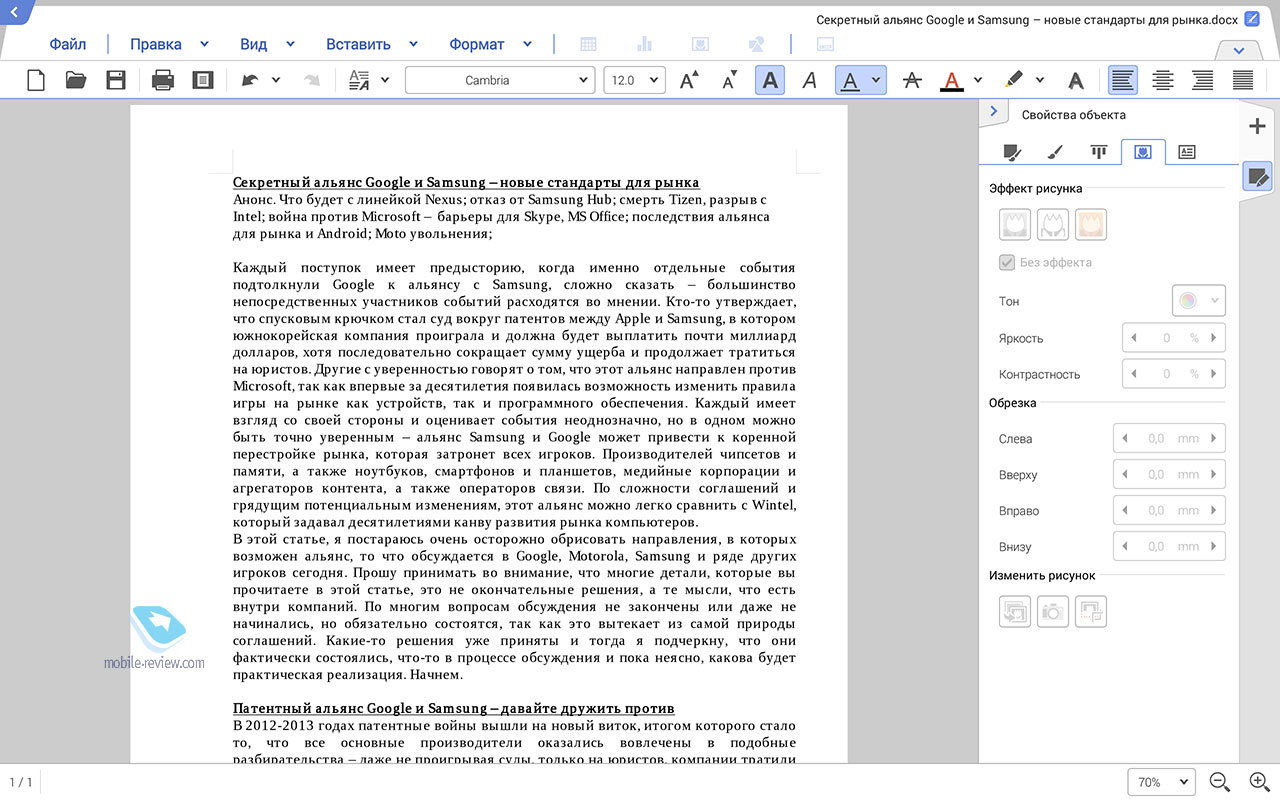Open a file with the folder icon
This screenshot has height=800, width=1280.
[76, 80]
